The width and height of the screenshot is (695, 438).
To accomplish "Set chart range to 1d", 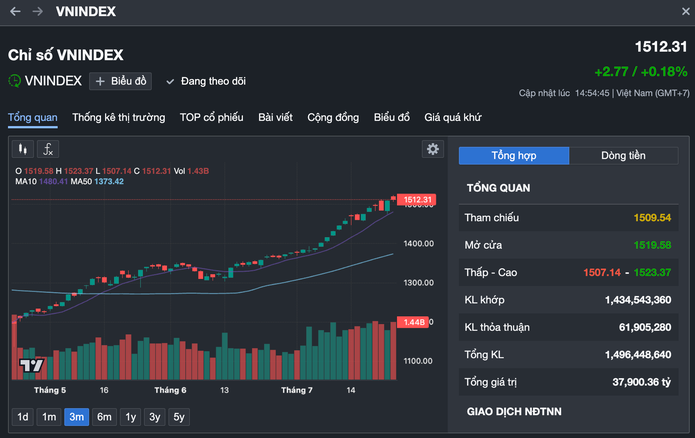I will point(23,417).
